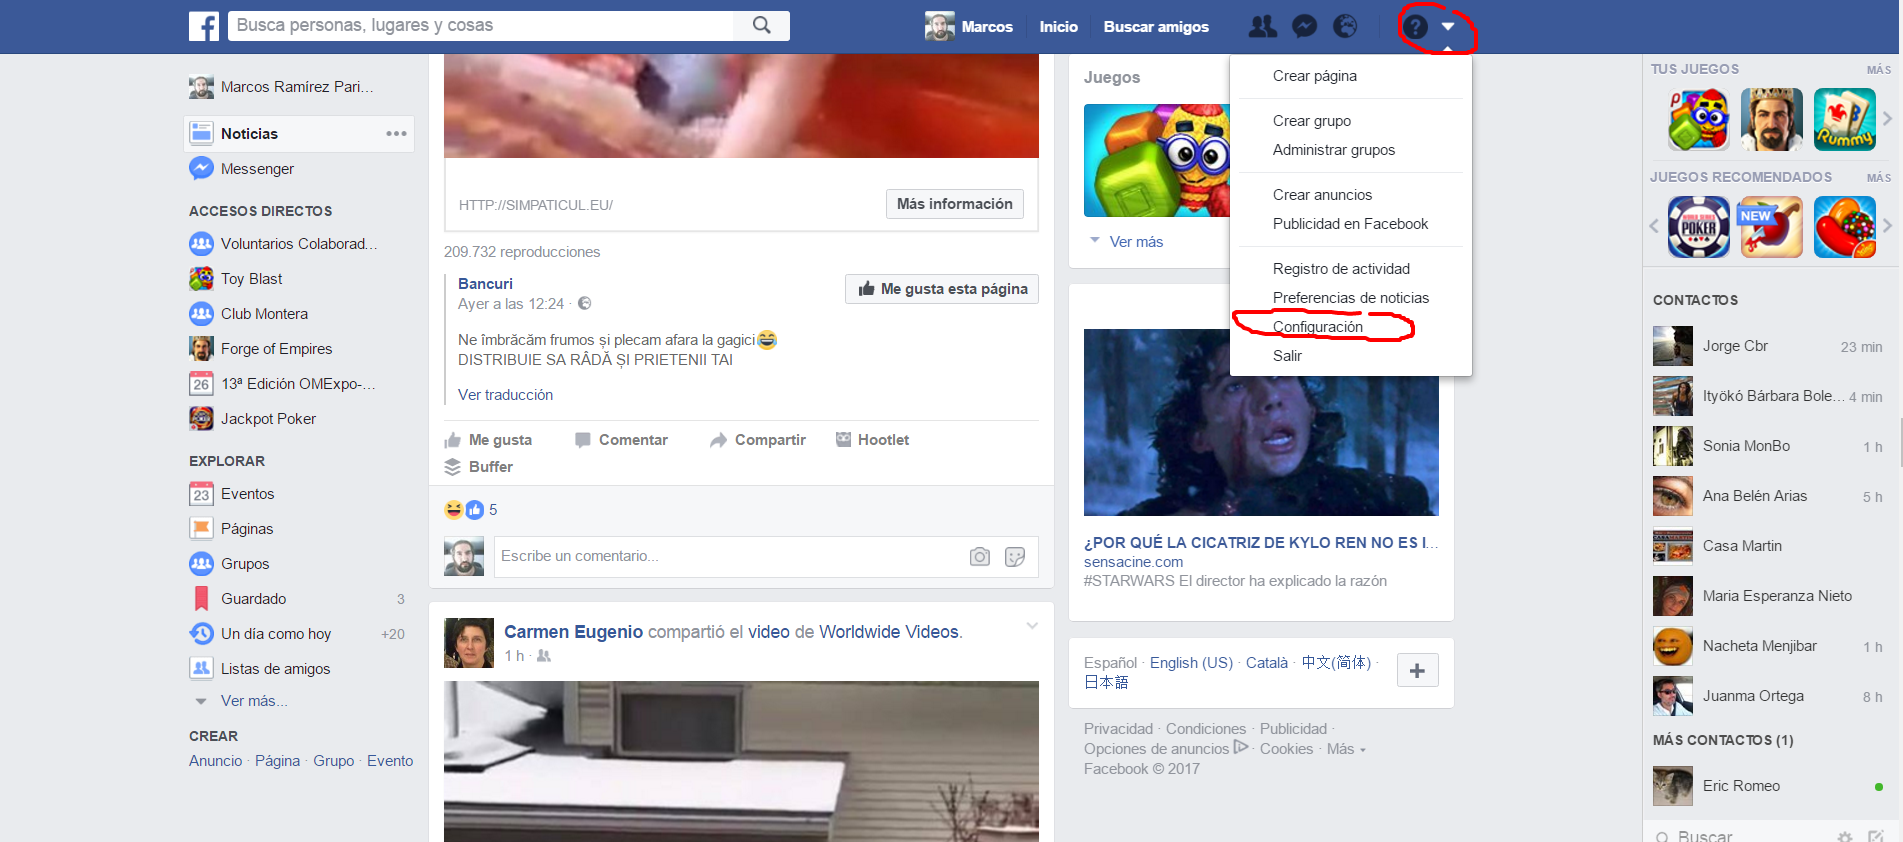Image resolution: width=1903 pixels, height=842 pixels.
Task: Attach photo with camera icon in comment
Action: (980, 557)
